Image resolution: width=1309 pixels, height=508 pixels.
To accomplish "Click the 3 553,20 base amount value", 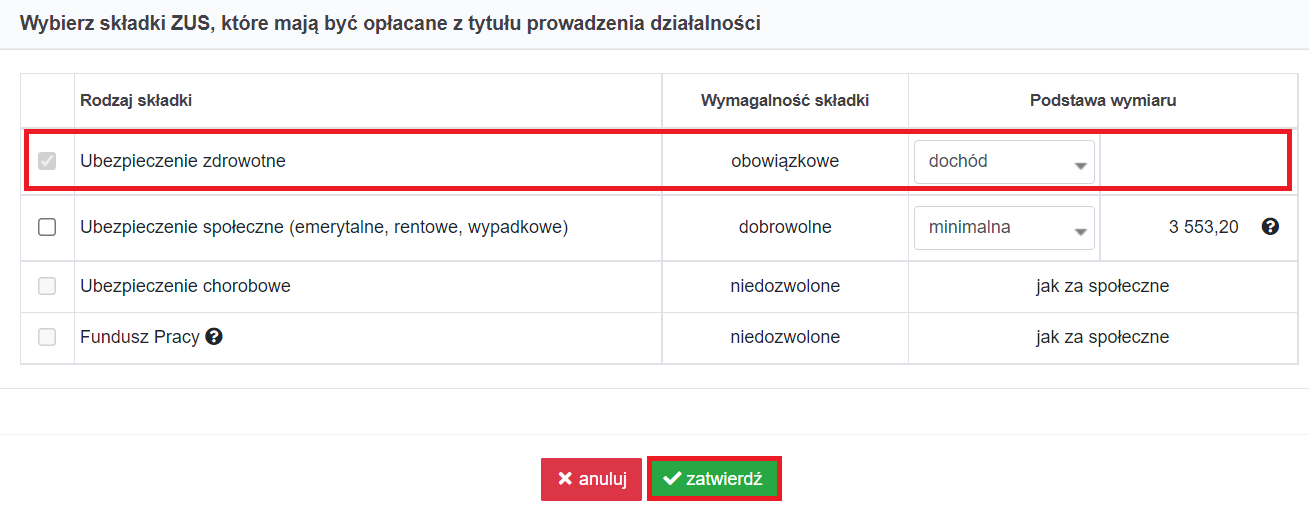I will 1204,227.
